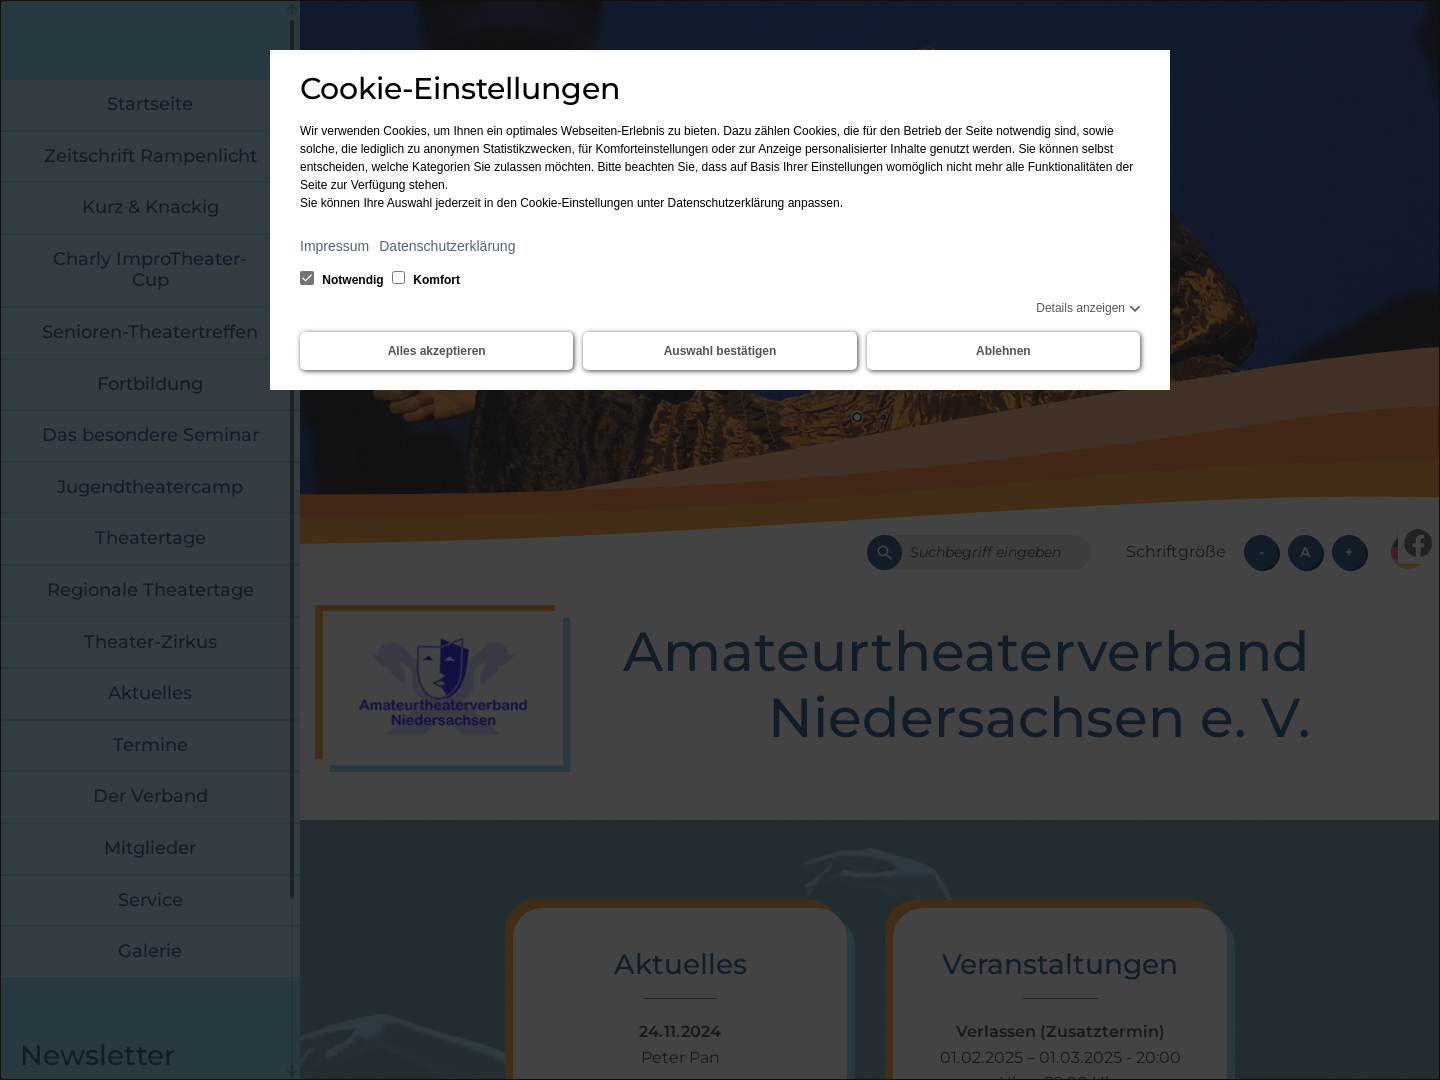Increase font size with plus button
The image size is (1440, 1080).
[x=1349, y=552]
